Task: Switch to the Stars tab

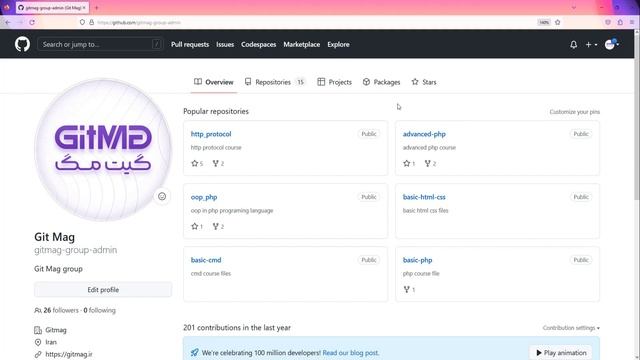Action: tap(424, 82)
